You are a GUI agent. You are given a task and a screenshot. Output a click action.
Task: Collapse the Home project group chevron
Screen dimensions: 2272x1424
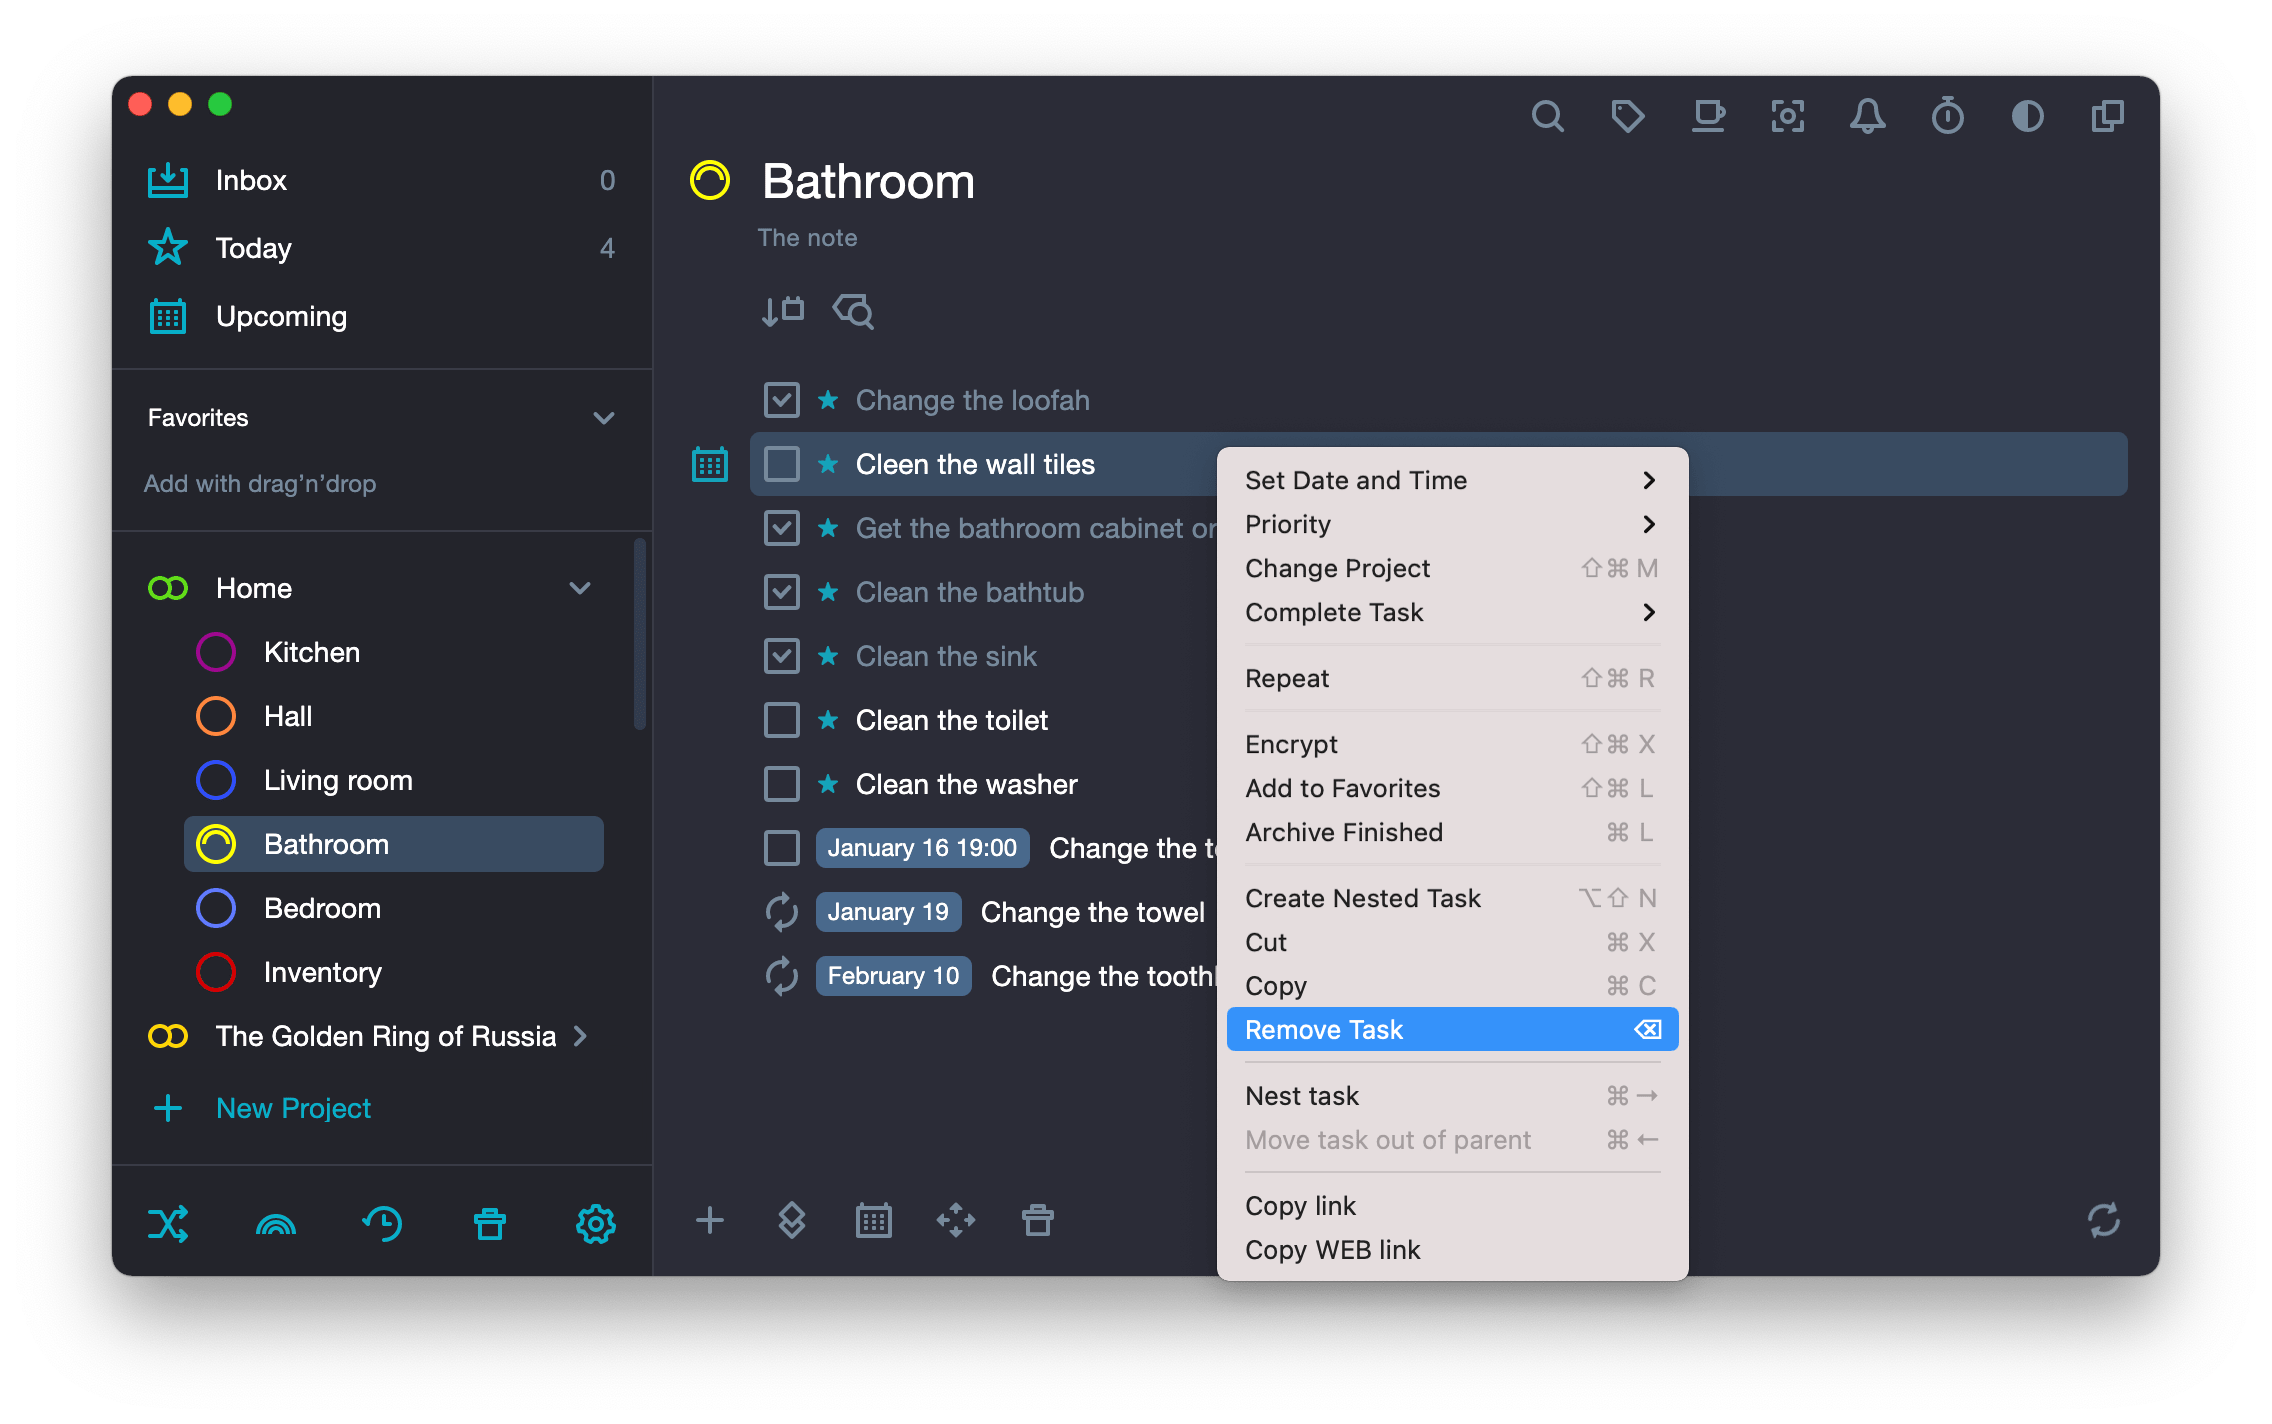click(x=580, y=588)
